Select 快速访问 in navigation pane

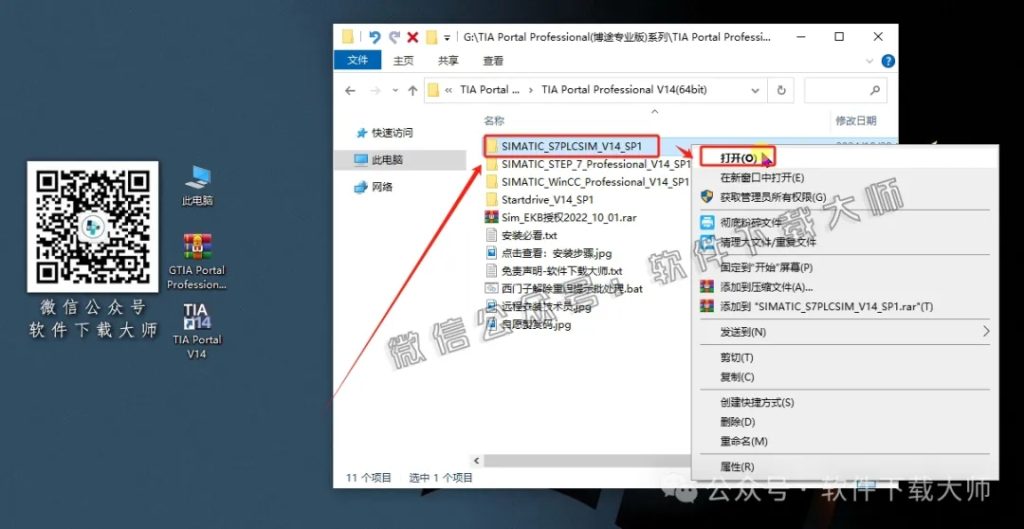[x=392, y=133]
